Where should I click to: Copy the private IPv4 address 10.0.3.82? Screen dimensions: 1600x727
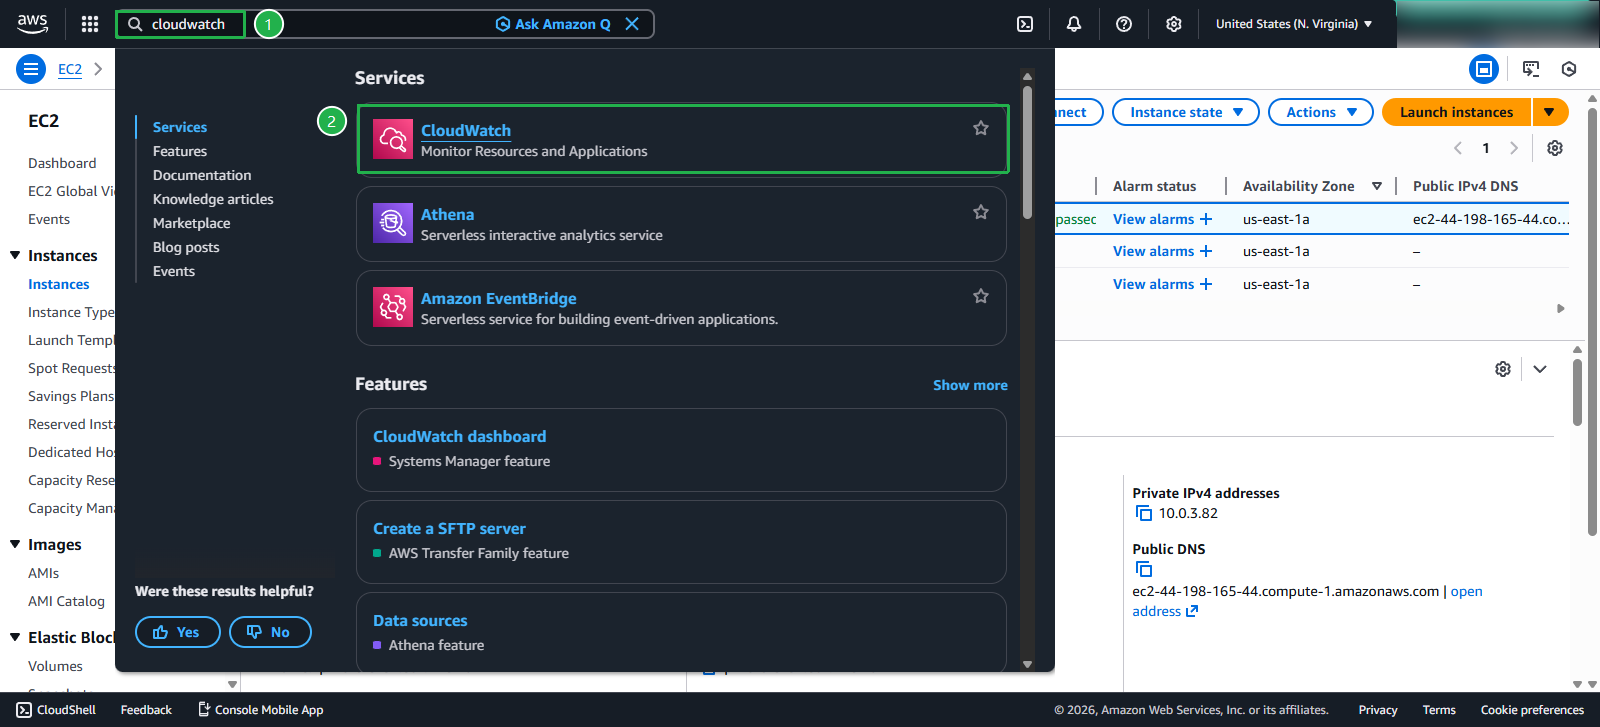click(x=1144, y=513)
